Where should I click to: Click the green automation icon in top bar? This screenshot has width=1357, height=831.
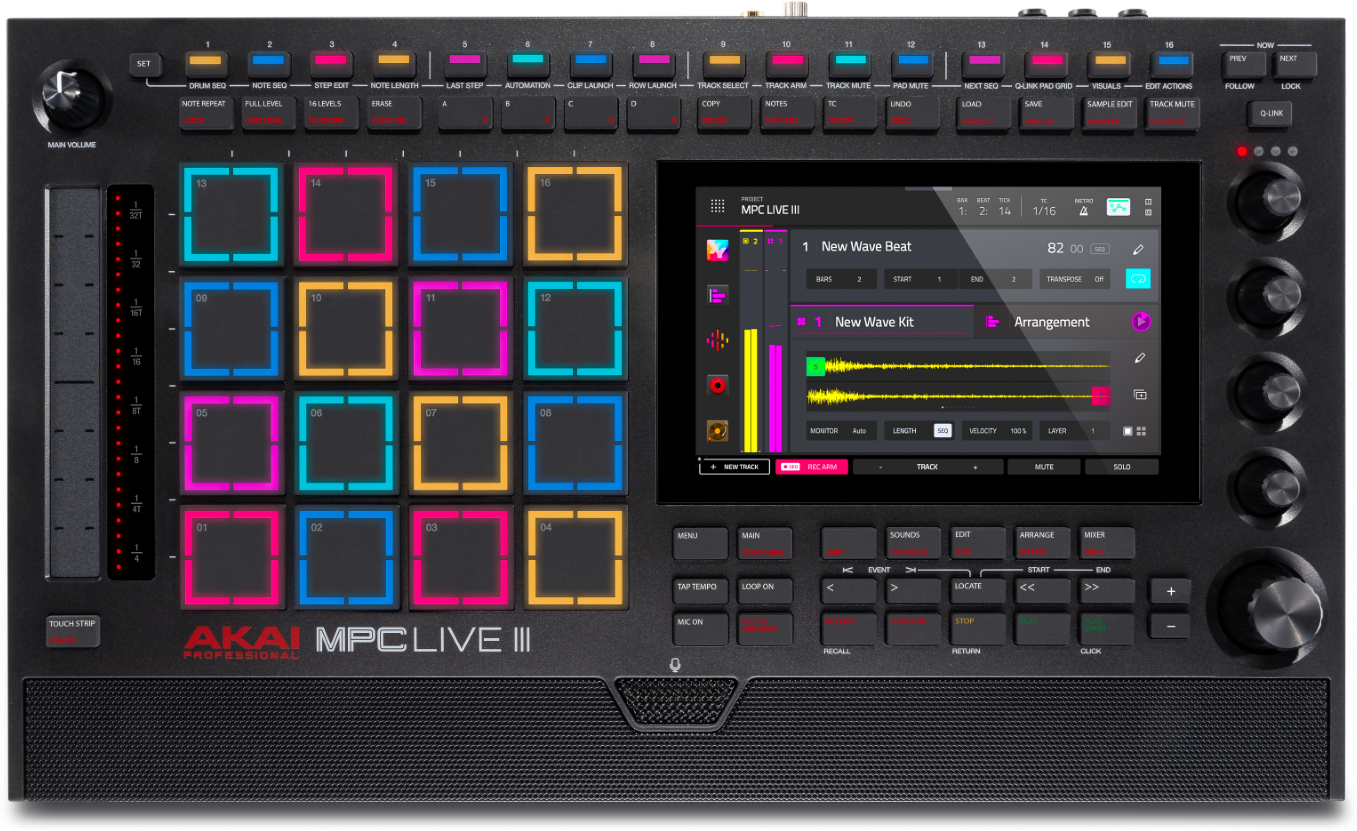tap(1118, 207)
